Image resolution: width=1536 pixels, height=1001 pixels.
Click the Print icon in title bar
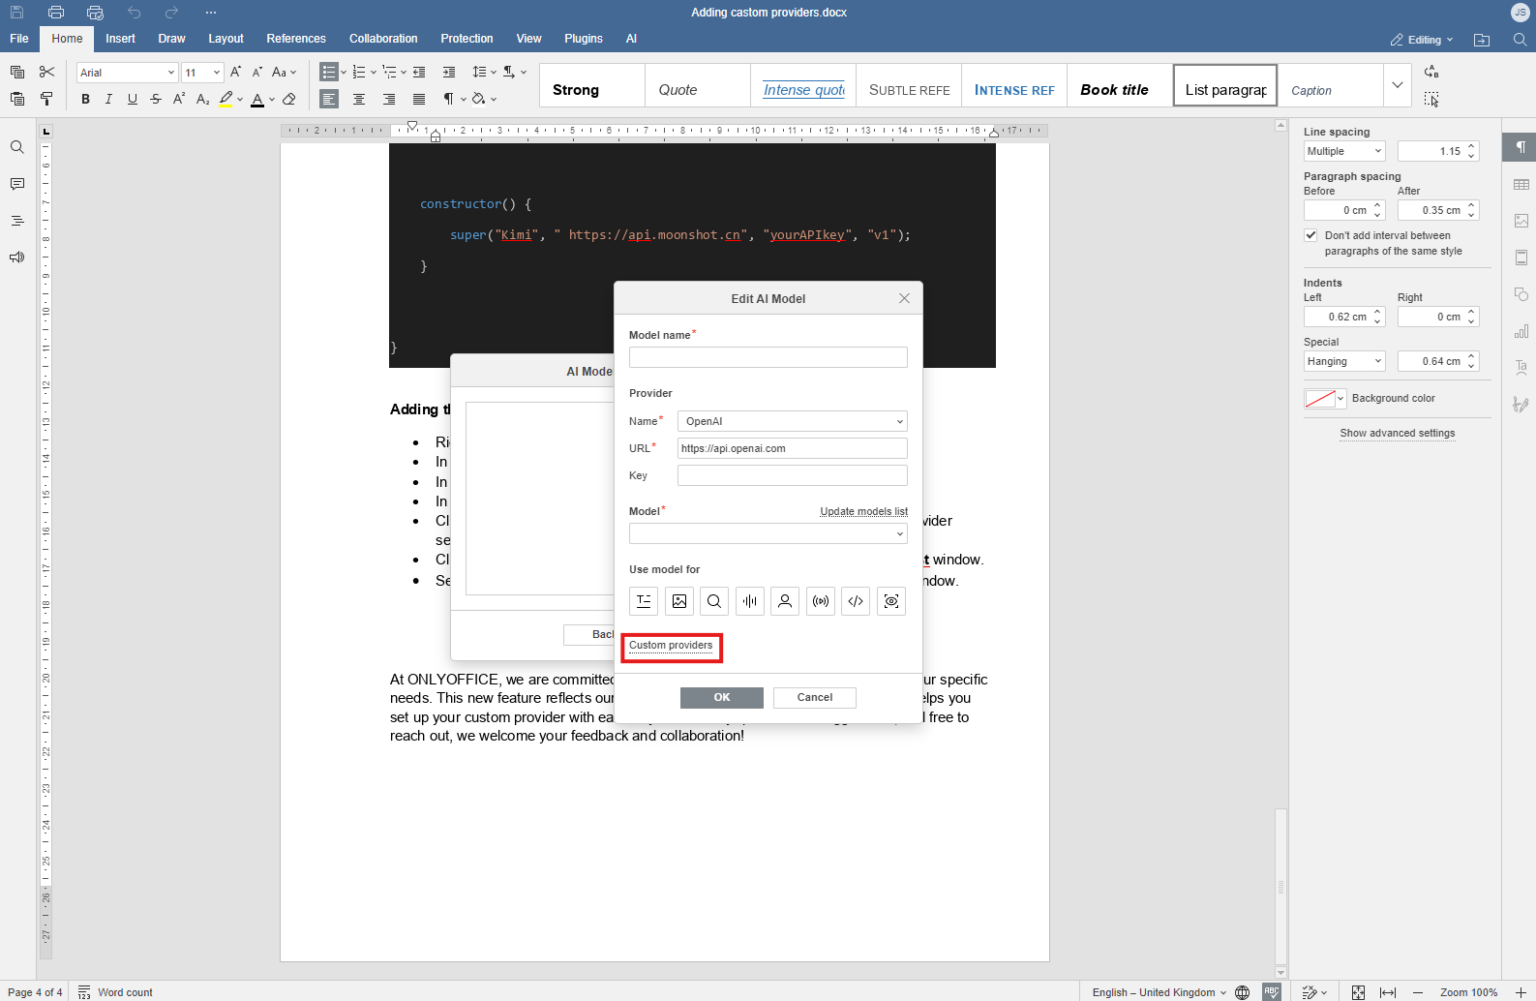[56, 12]
